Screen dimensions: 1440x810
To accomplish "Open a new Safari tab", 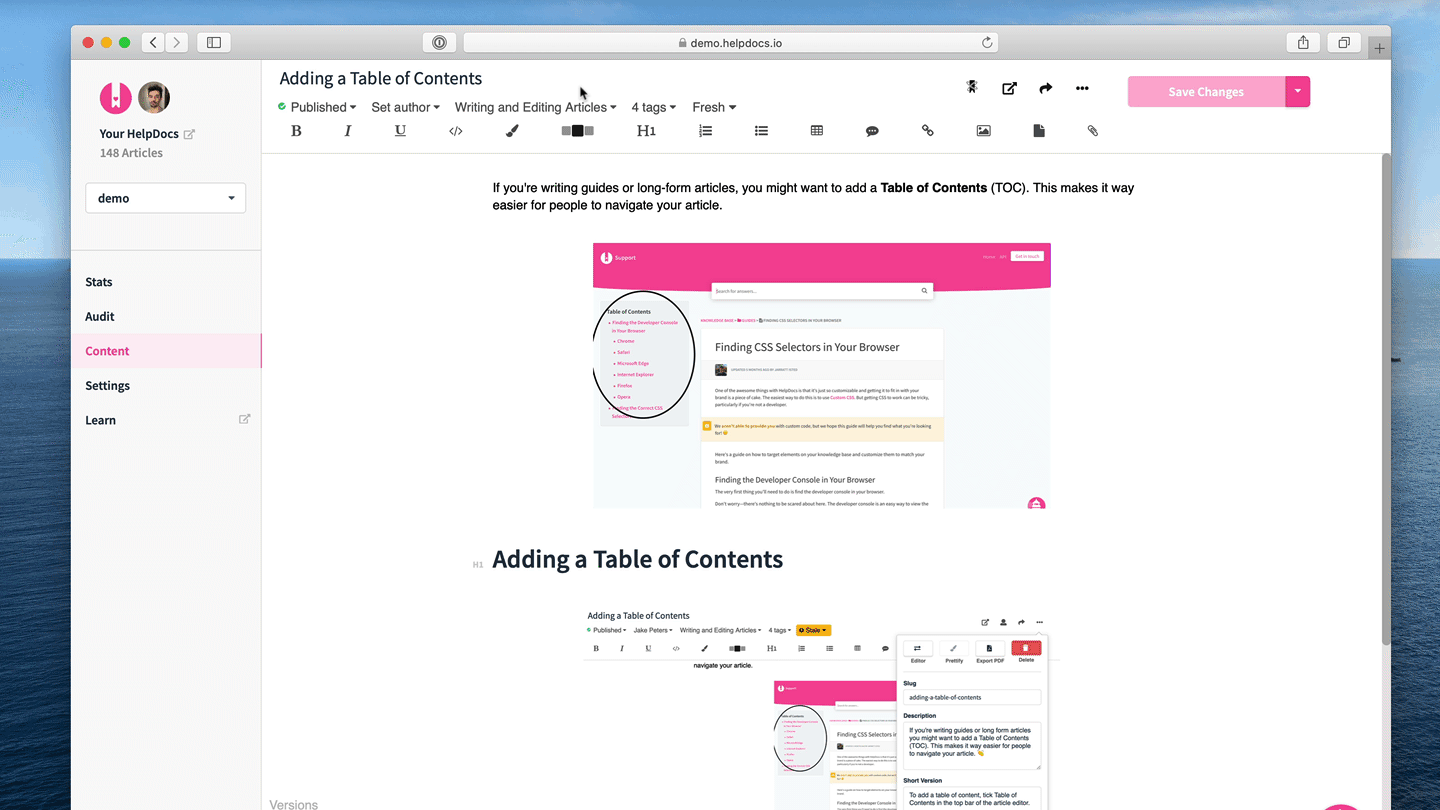I will (1380, 48).
